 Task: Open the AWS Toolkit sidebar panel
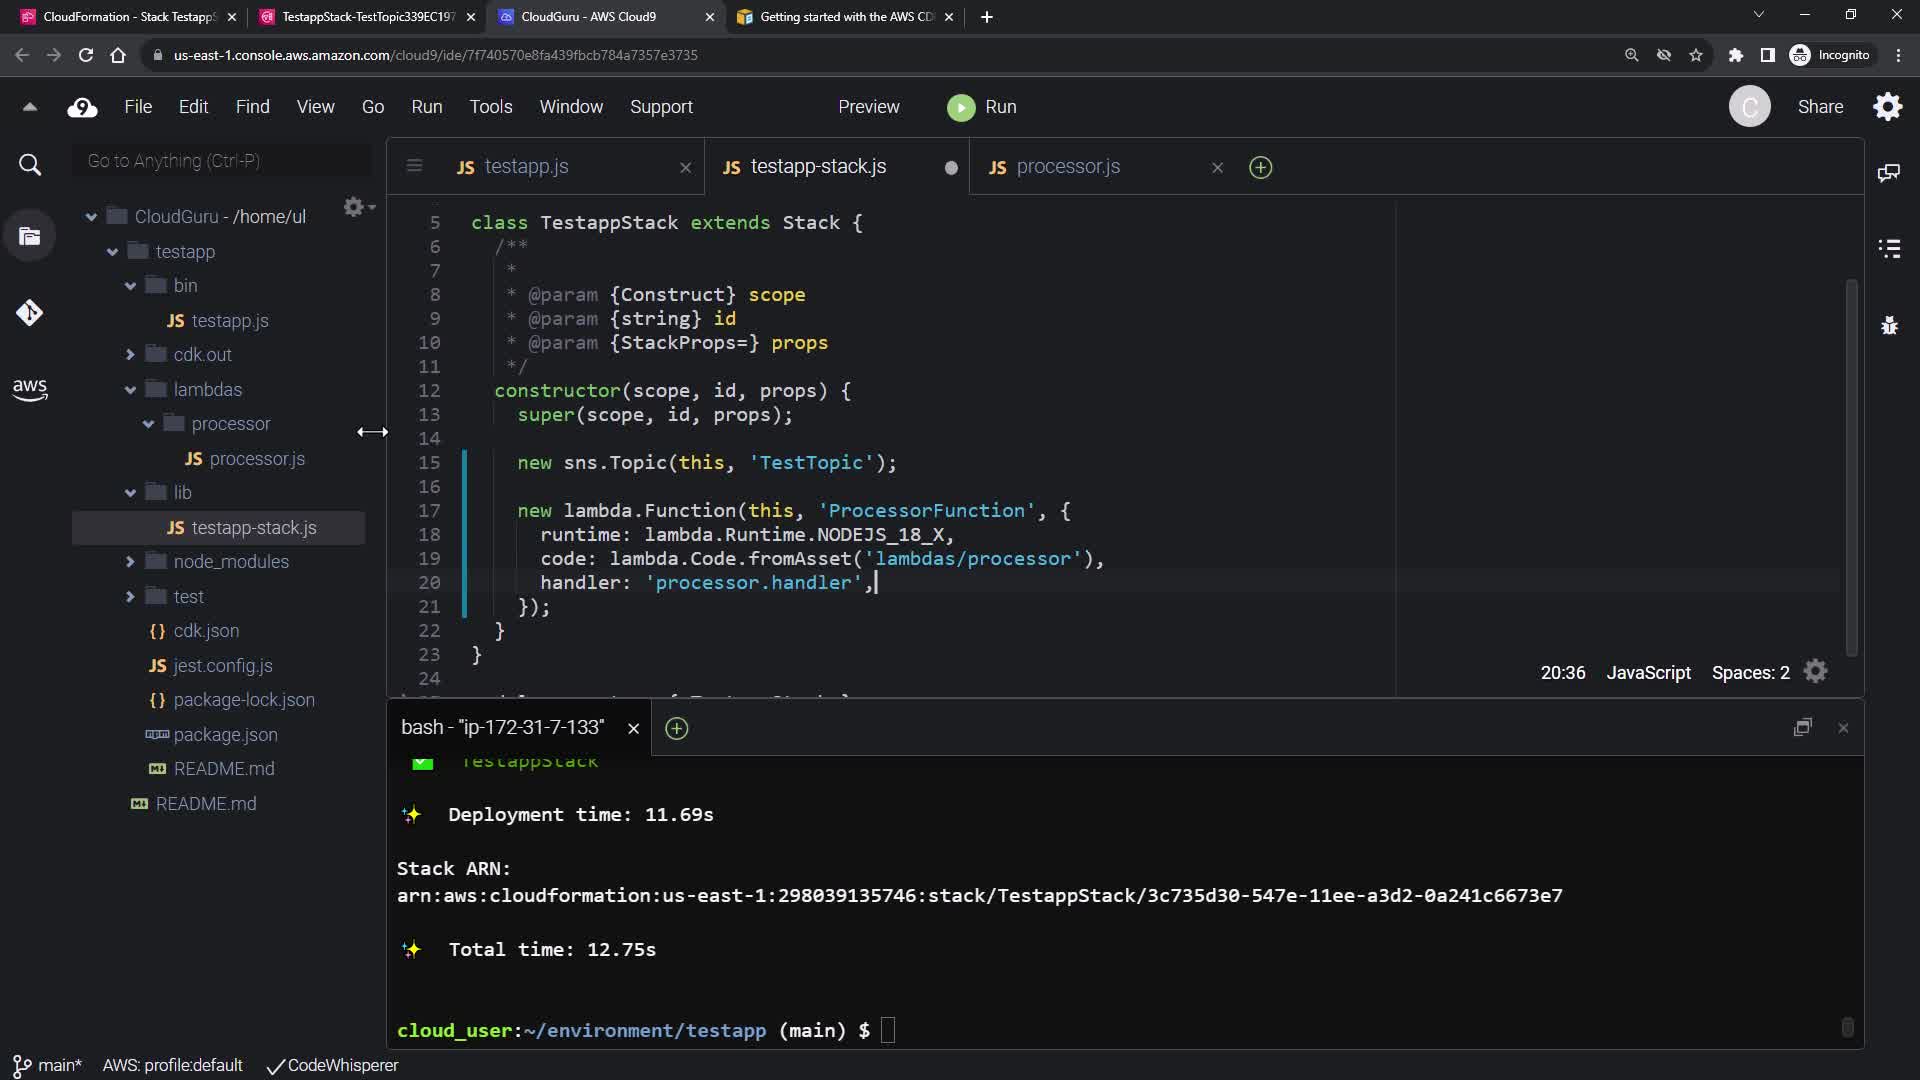click(30, 389)
